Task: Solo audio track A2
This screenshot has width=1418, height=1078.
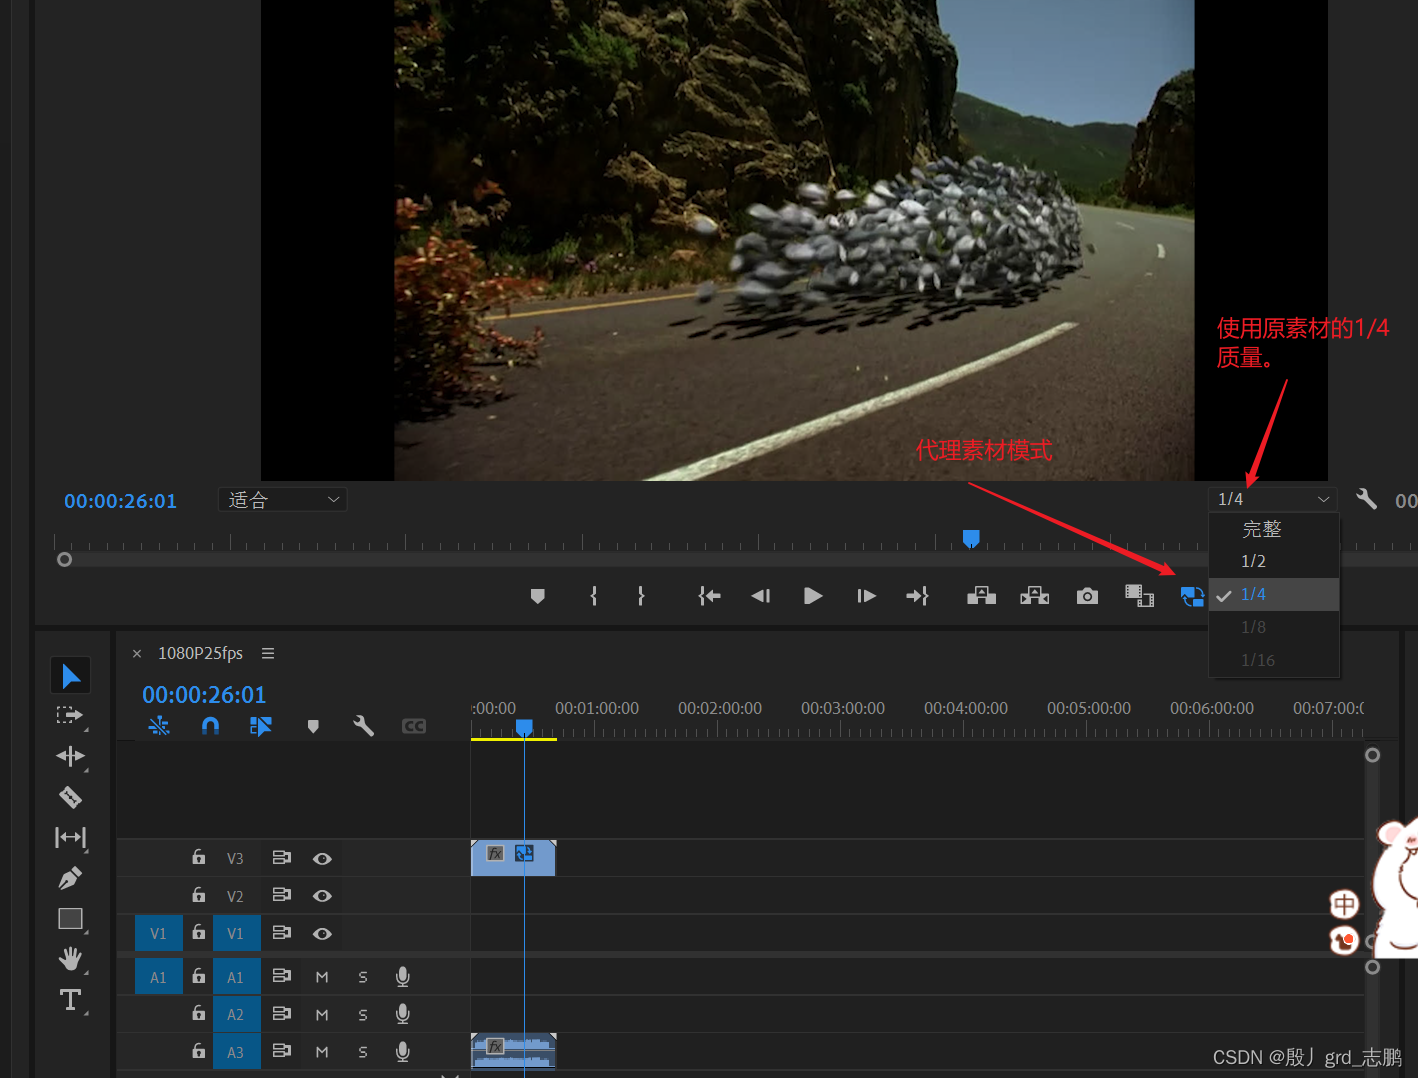Action: (363, 1015)
